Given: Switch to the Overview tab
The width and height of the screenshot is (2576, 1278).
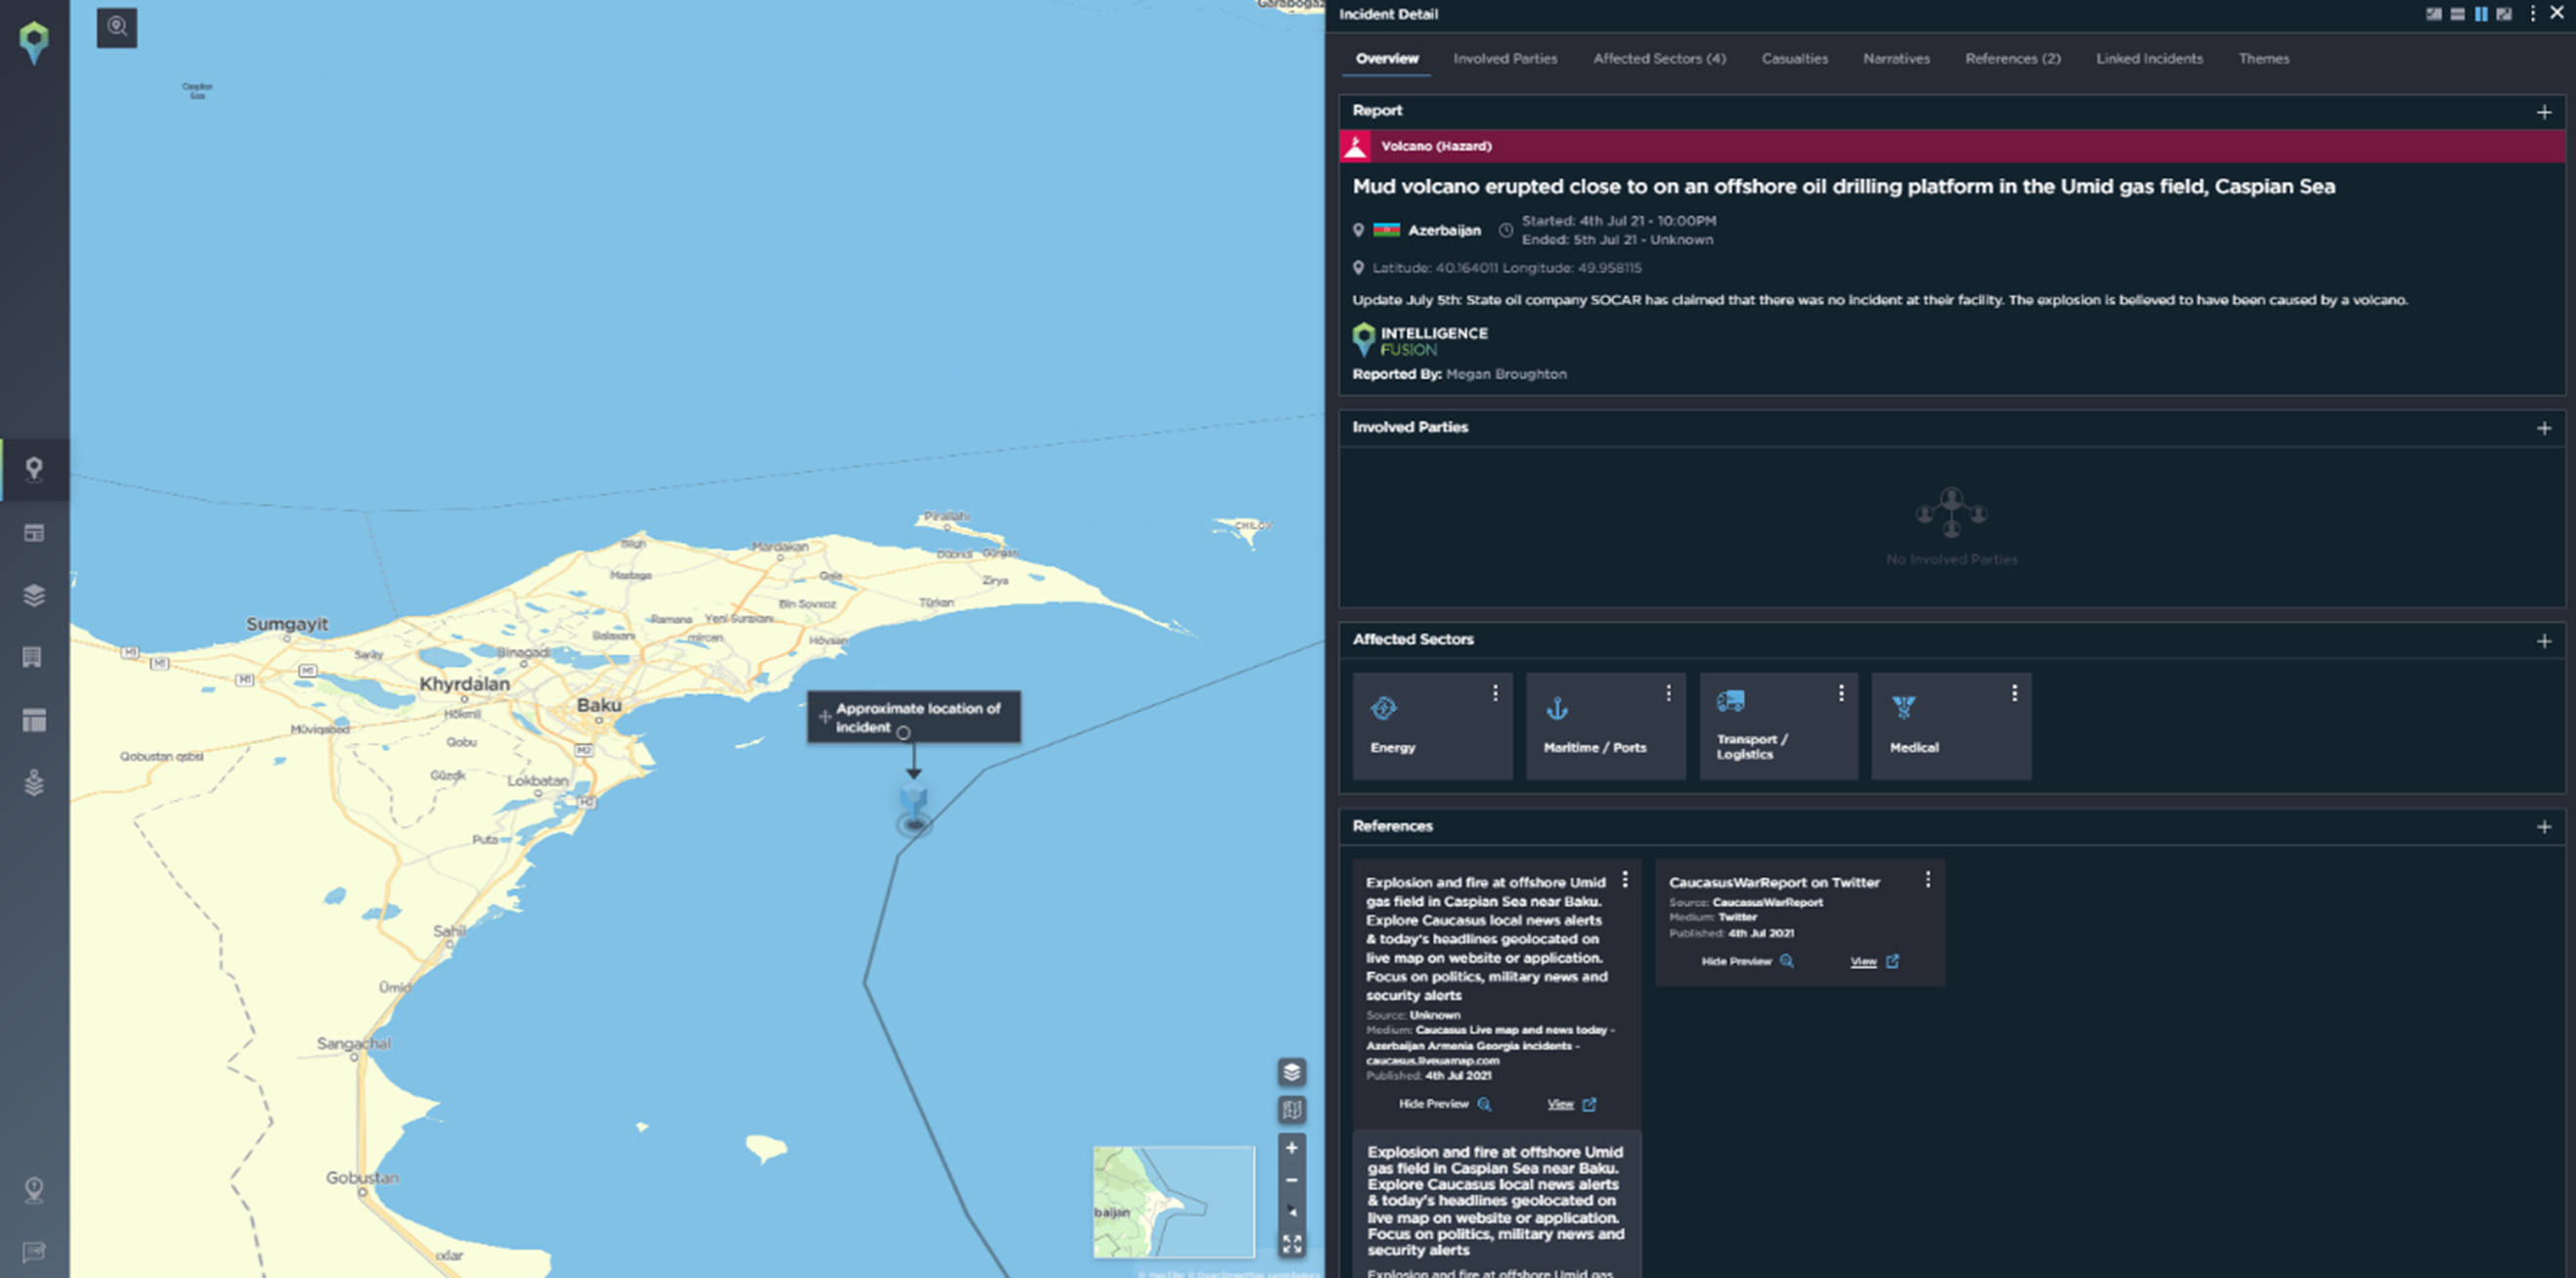Looking at the screenshot, I should 1387,58.
